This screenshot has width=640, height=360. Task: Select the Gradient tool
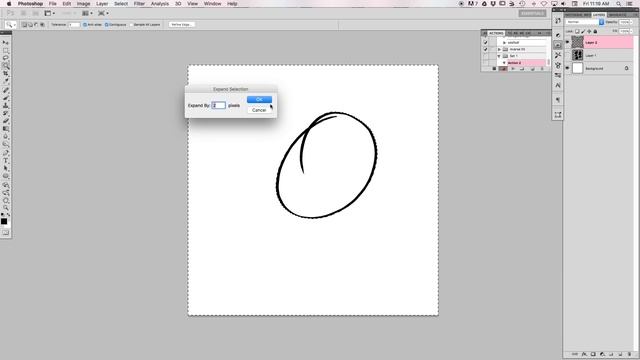tap(6, 129)
